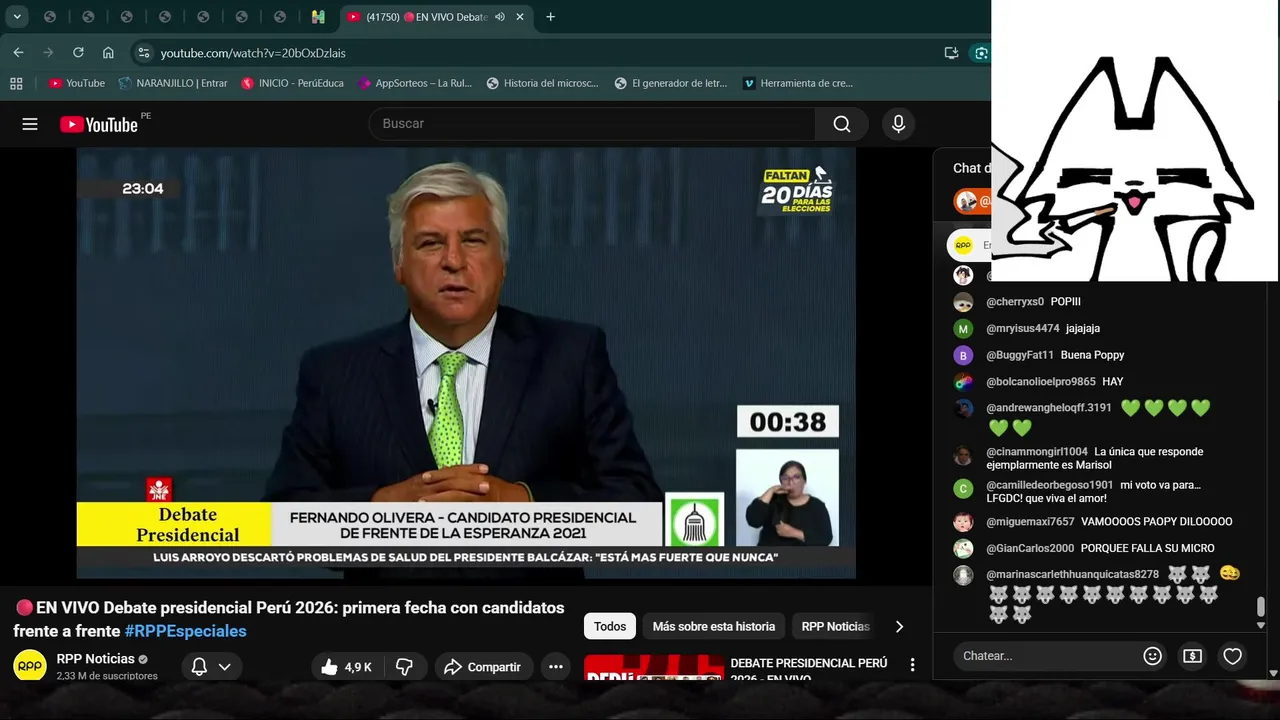Click chat user @GianCarlos2000

pos(1030,548)
